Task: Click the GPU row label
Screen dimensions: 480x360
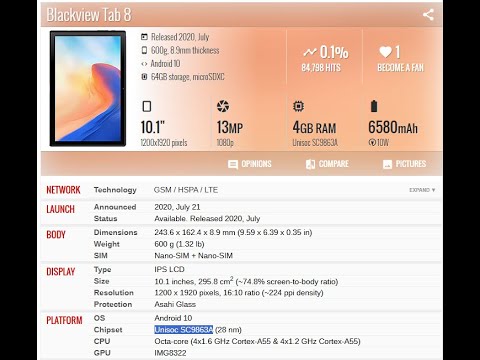Action: click(x=102, y=353)
